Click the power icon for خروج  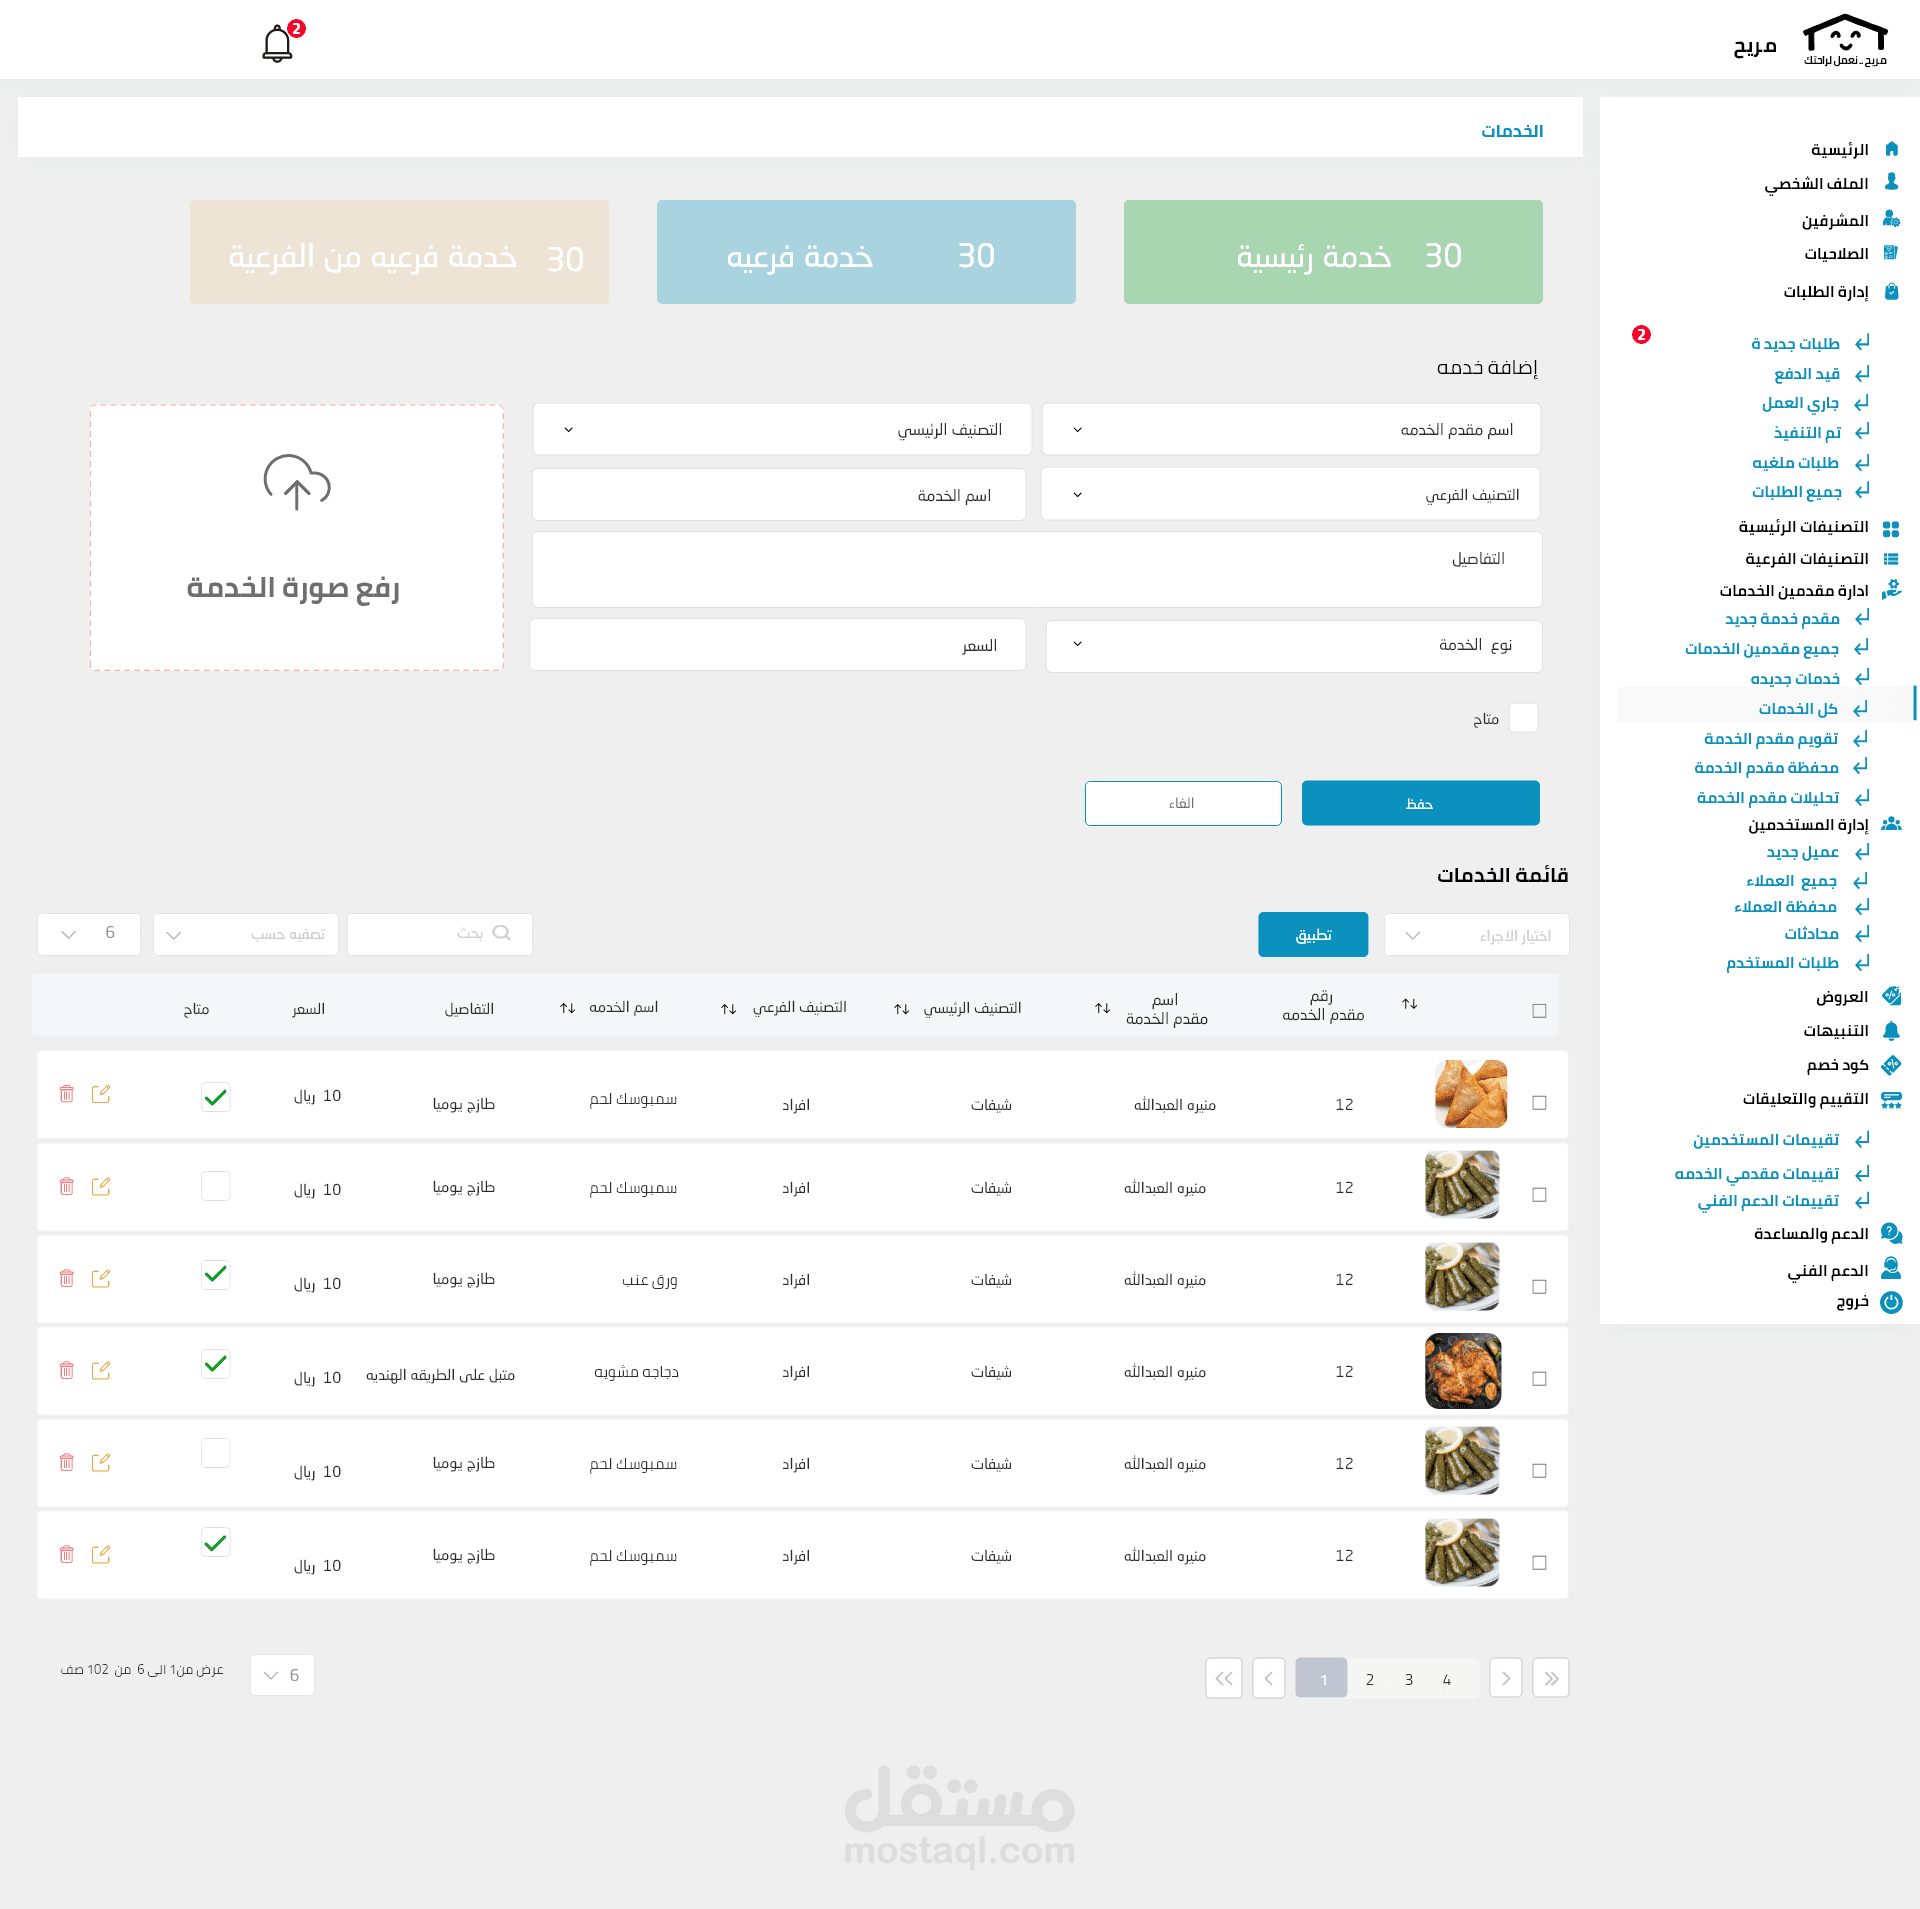coord(1891,1302)
